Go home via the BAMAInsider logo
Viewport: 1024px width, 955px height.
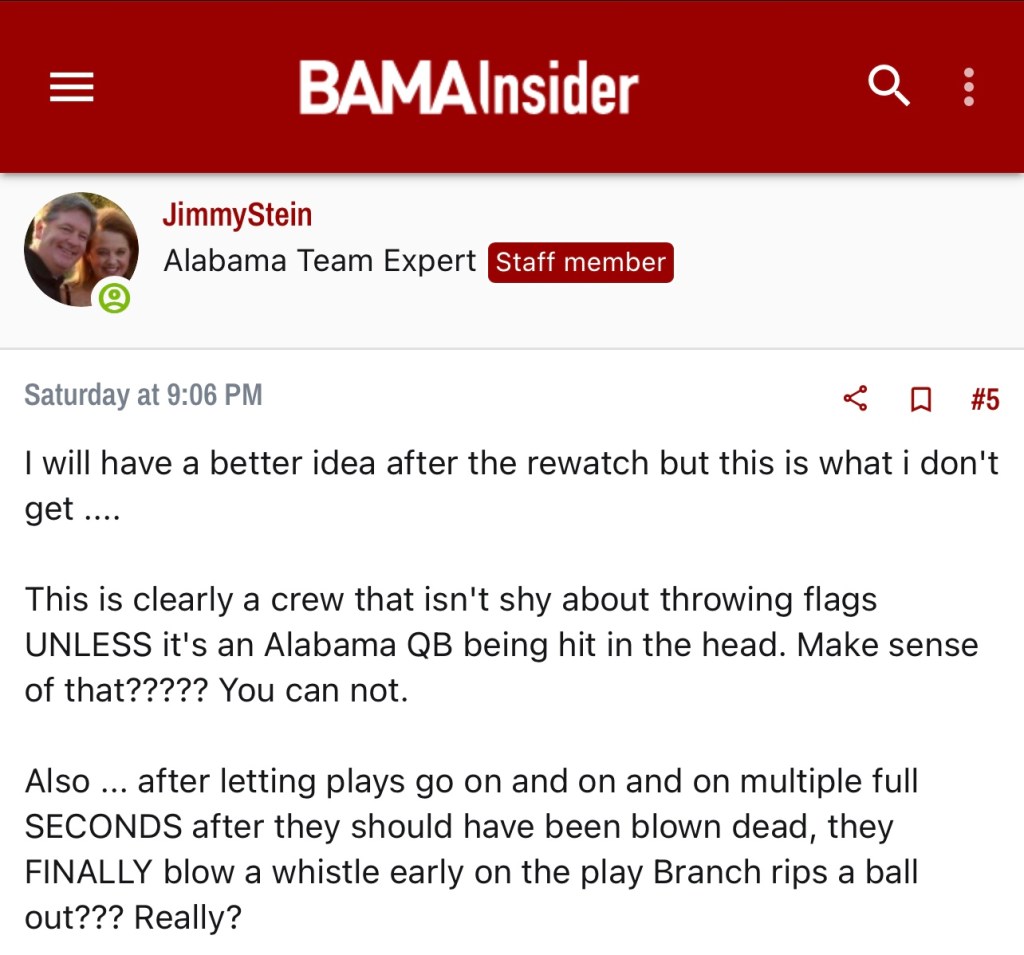point(468,88)
